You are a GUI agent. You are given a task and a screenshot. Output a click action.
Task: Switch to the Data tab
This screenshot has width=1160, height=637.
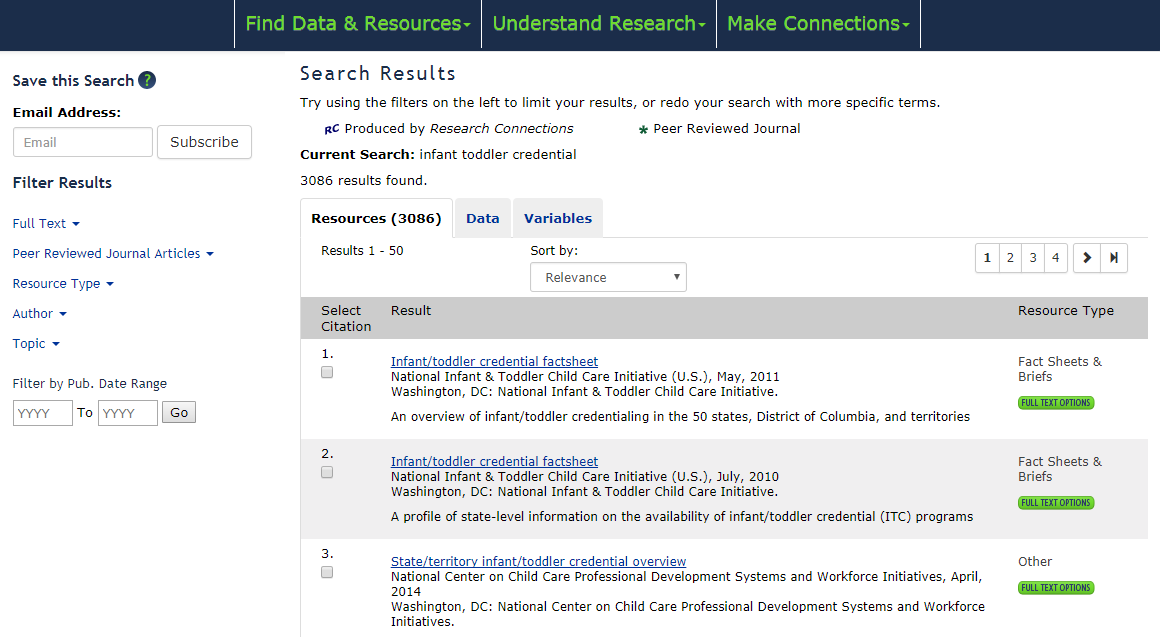482,217
